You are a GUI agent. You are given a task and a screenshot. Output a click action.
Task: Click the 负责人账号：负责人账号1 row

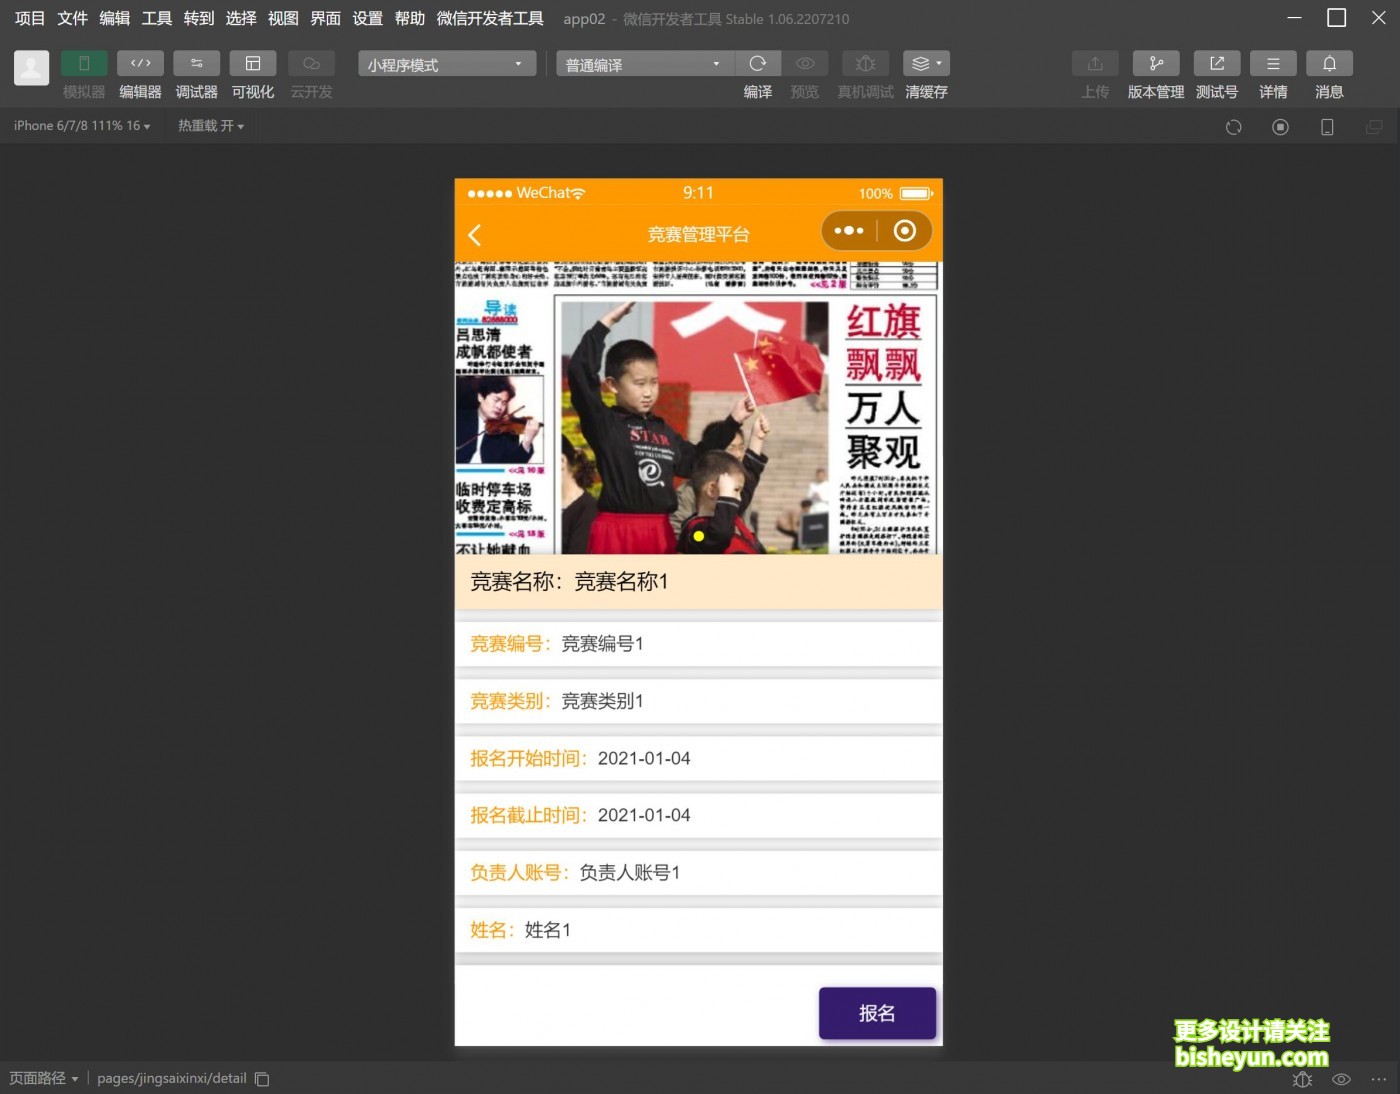698,873
